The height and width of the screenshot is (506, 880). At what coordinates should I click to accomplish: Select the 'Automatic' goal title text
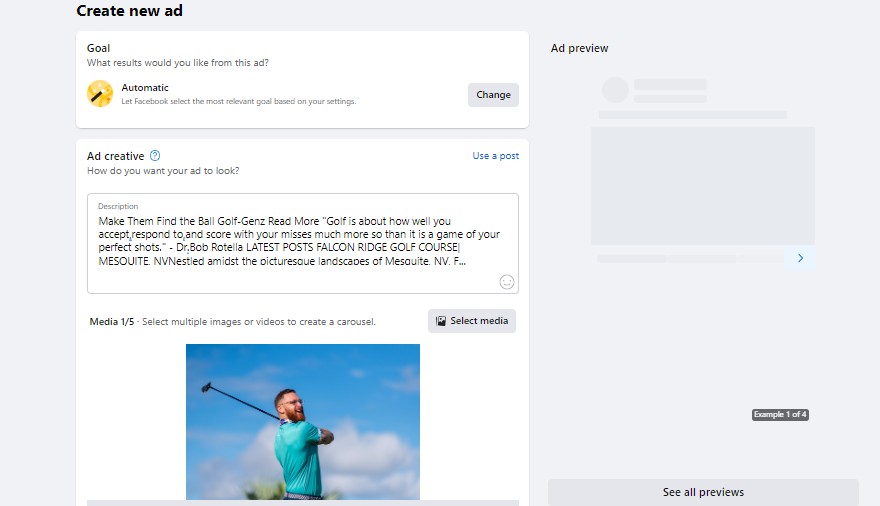[146, 88]
